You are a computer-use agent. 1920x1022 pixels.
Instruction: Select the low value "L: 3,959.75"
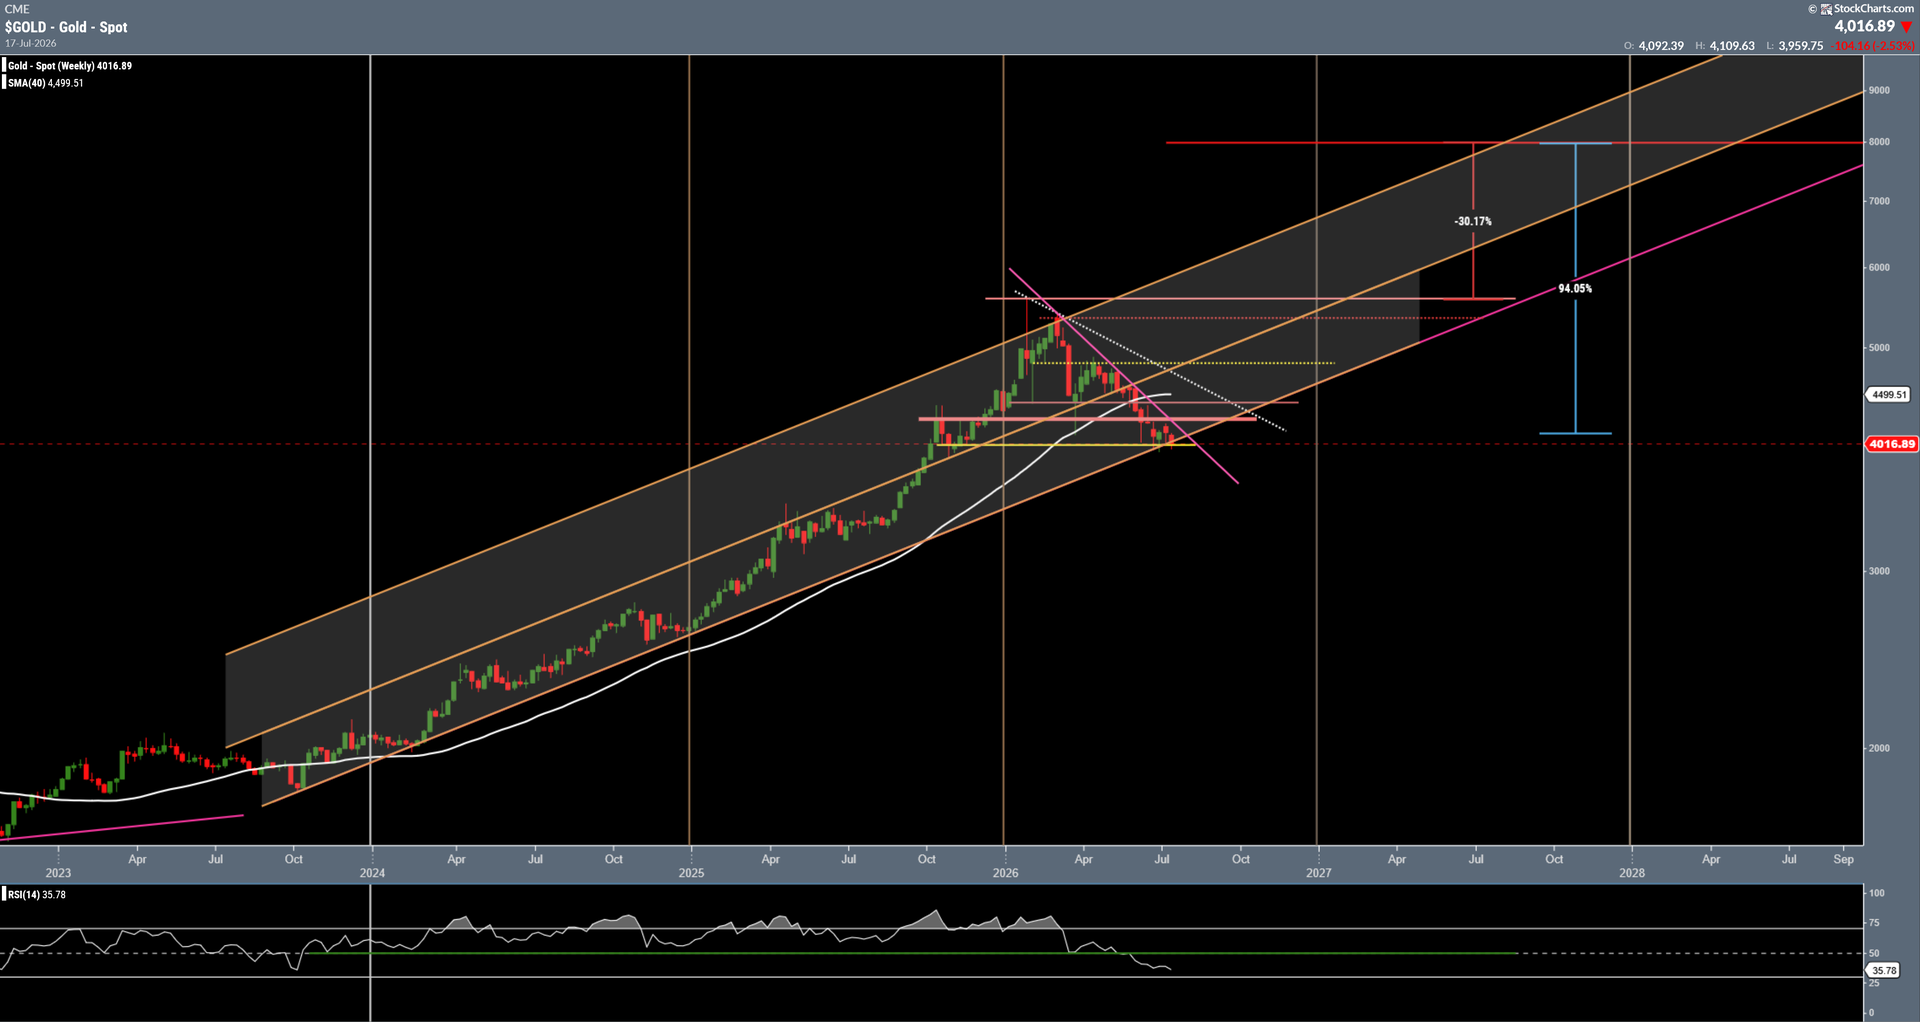coord(1795,46)
